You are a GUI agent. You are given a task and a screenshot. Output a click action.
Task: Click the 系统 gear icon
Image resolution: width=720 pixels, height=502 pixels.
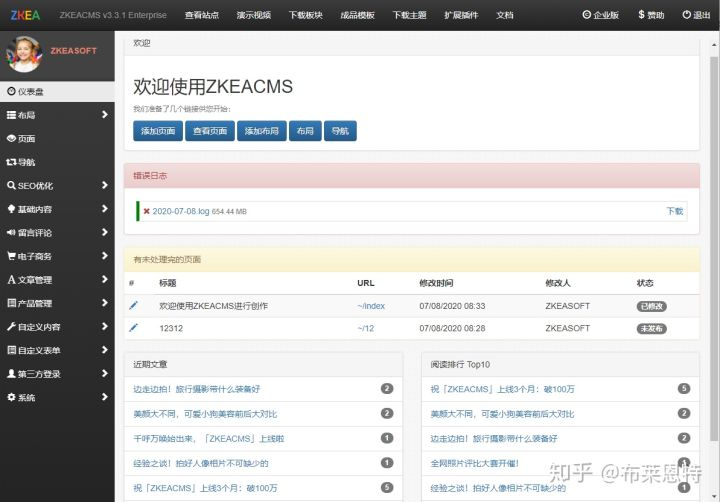(11, 397)
